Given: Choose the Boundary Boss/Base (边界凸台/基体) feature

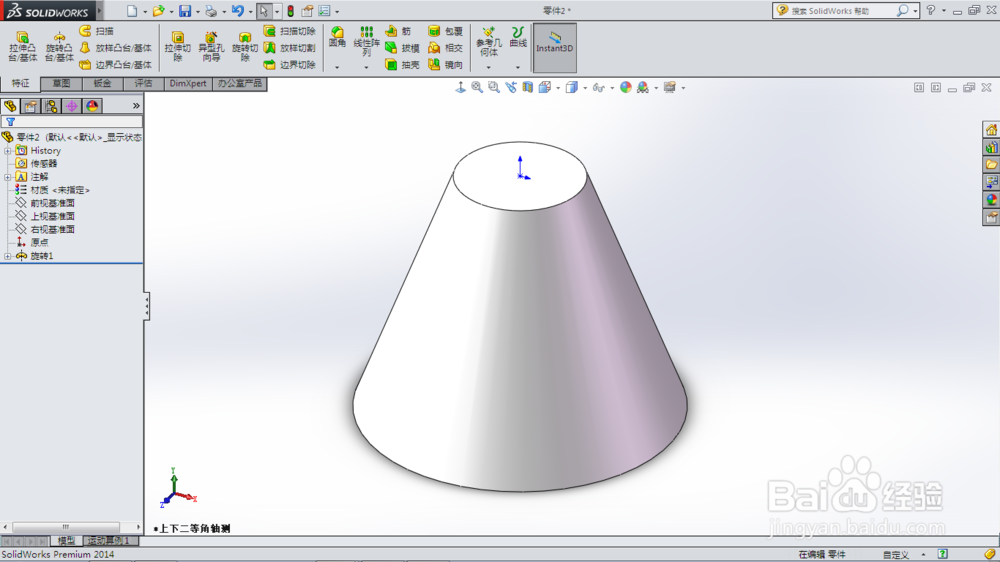Looking at the screenshot, I should point(116,64).
